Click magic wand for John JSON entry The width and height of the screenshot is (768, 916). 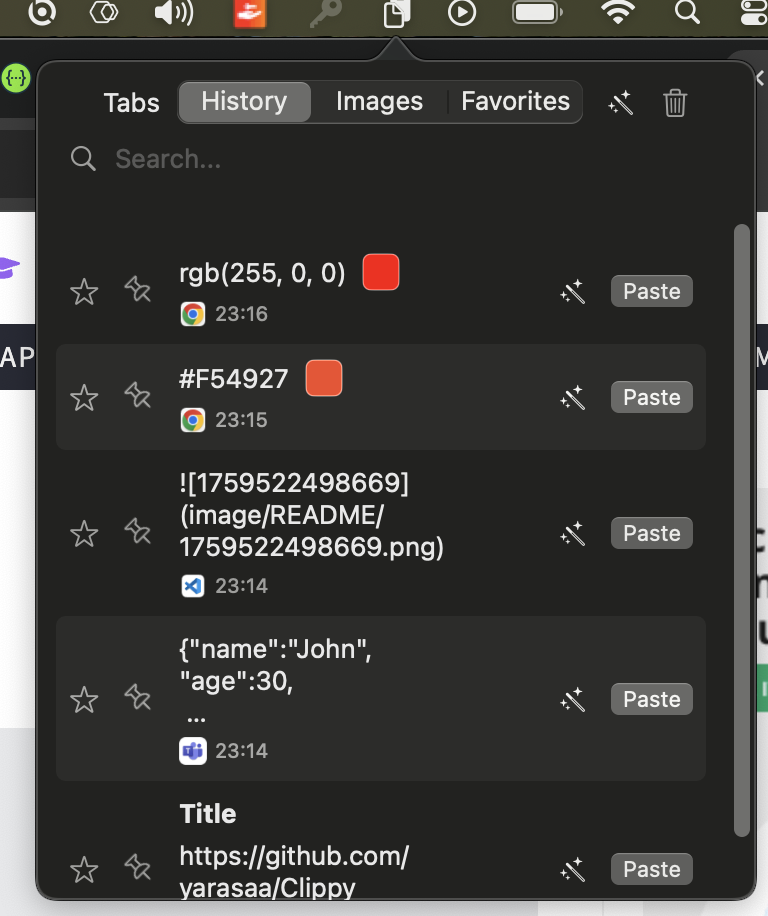(572, 700)
